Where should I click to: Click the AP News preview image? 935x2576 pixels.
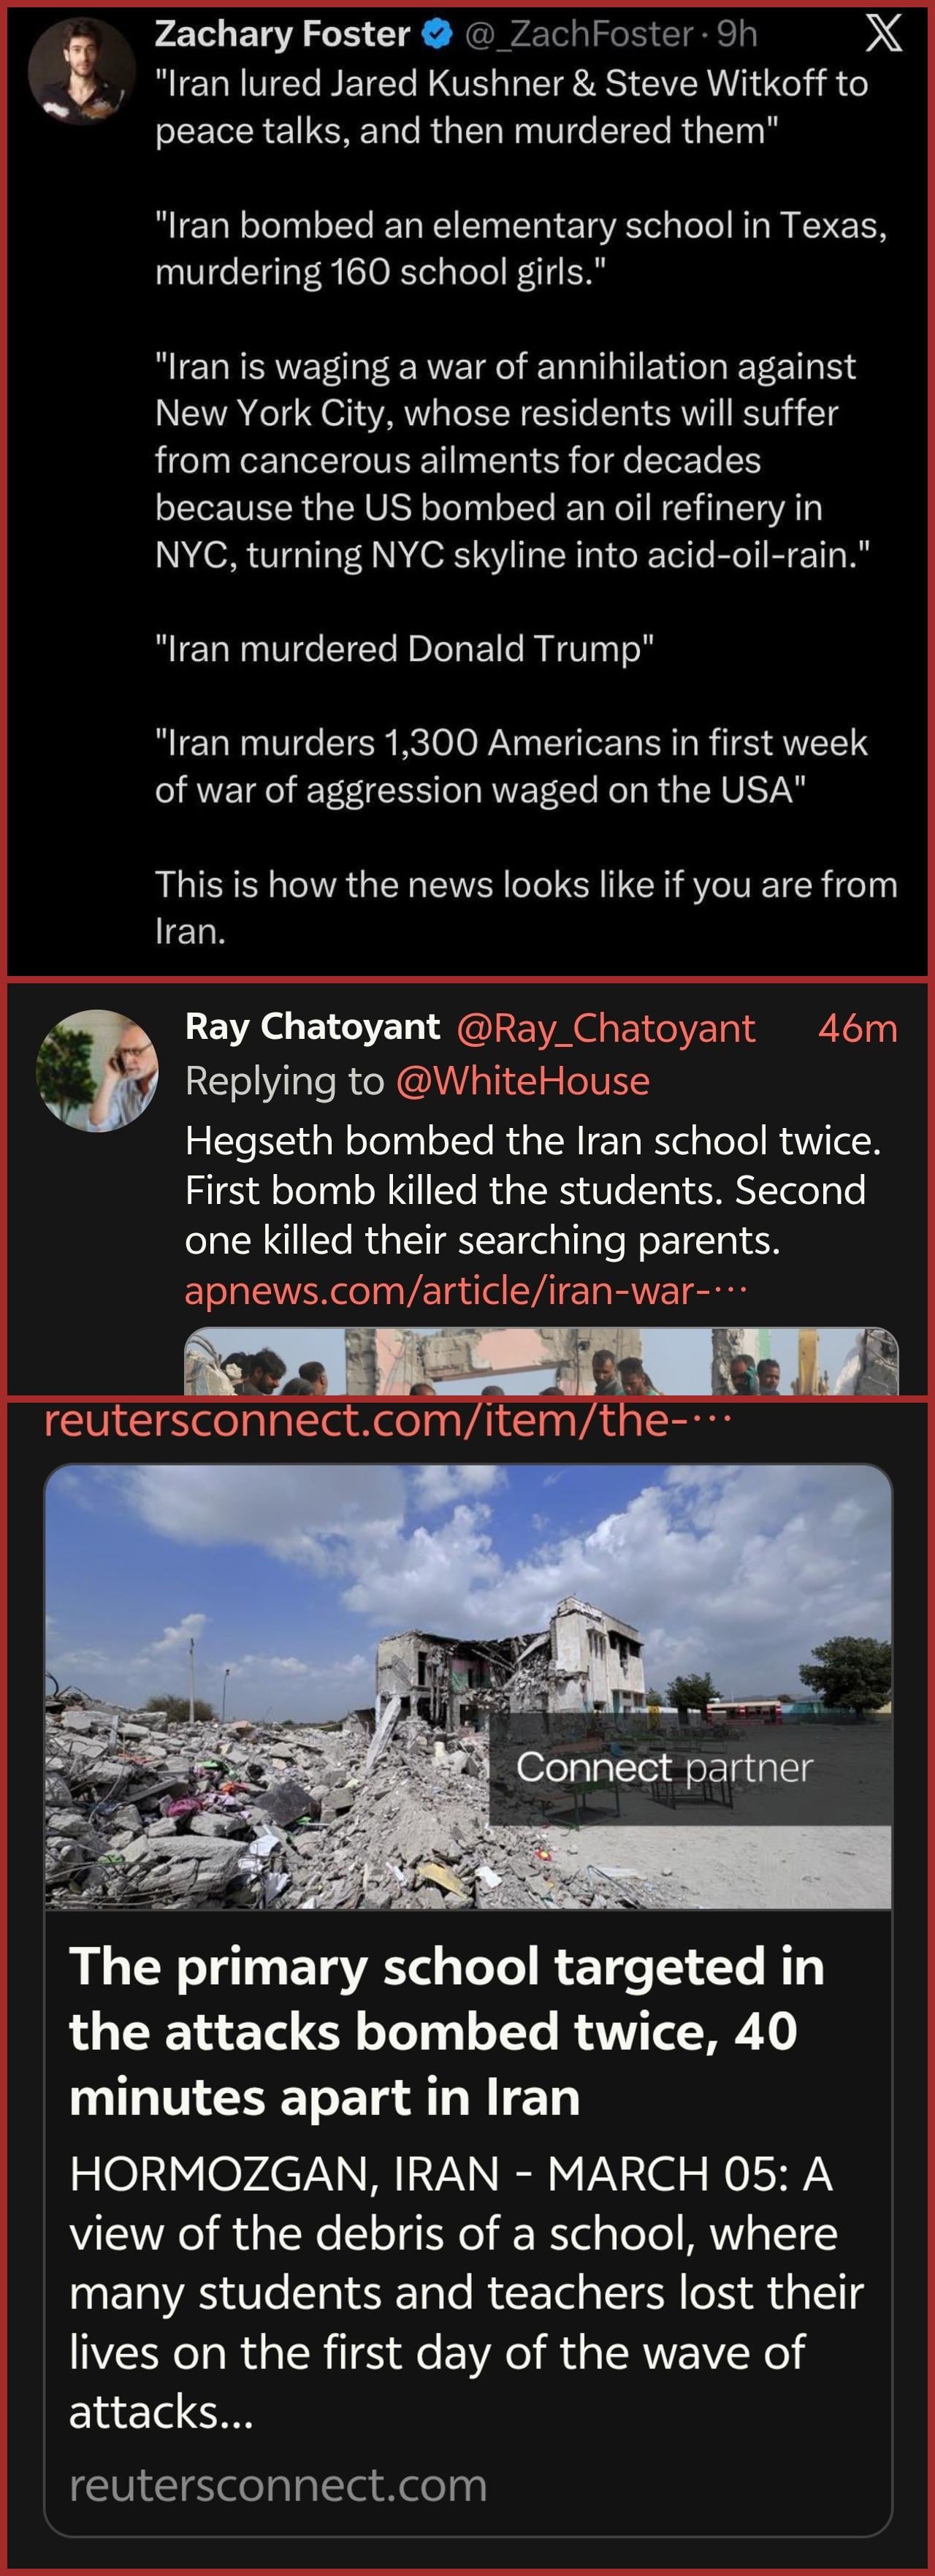(x=541, y=1361)
